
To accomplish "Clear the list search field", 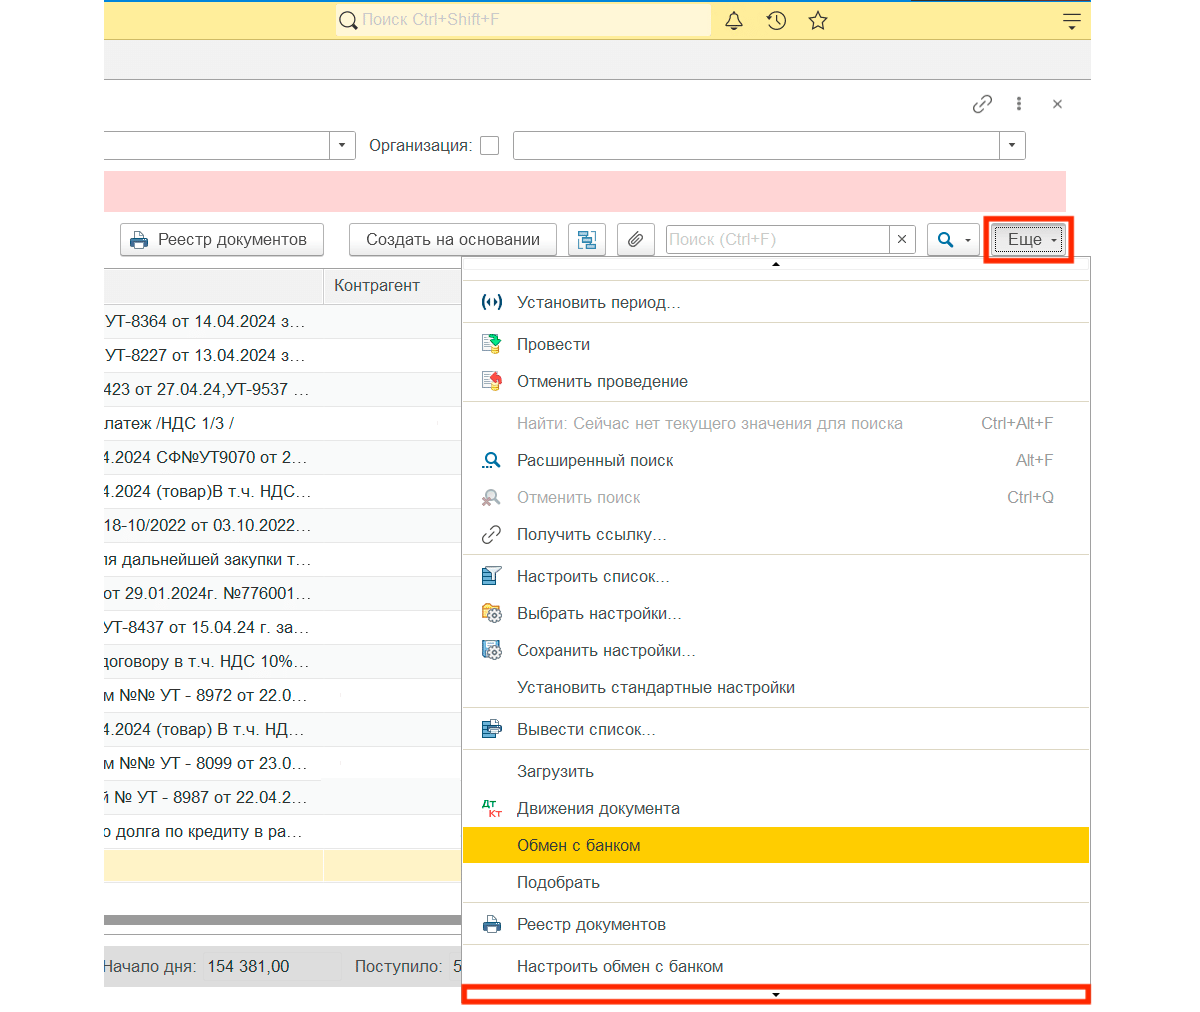I will (902, 240).
